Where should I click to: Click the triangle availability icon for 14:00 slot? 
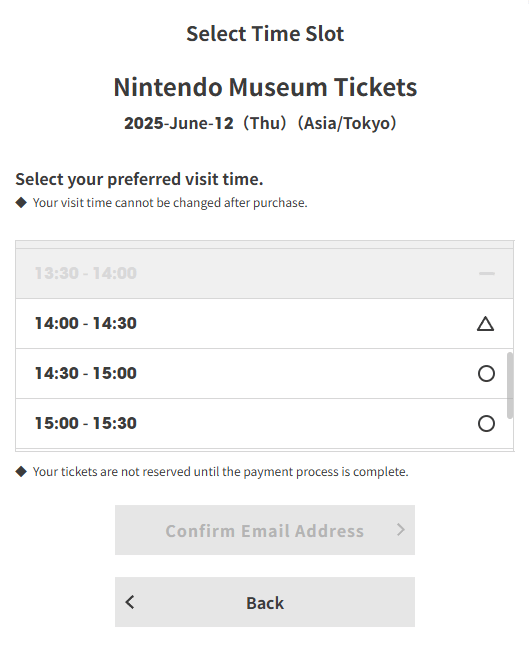[486, 324]
